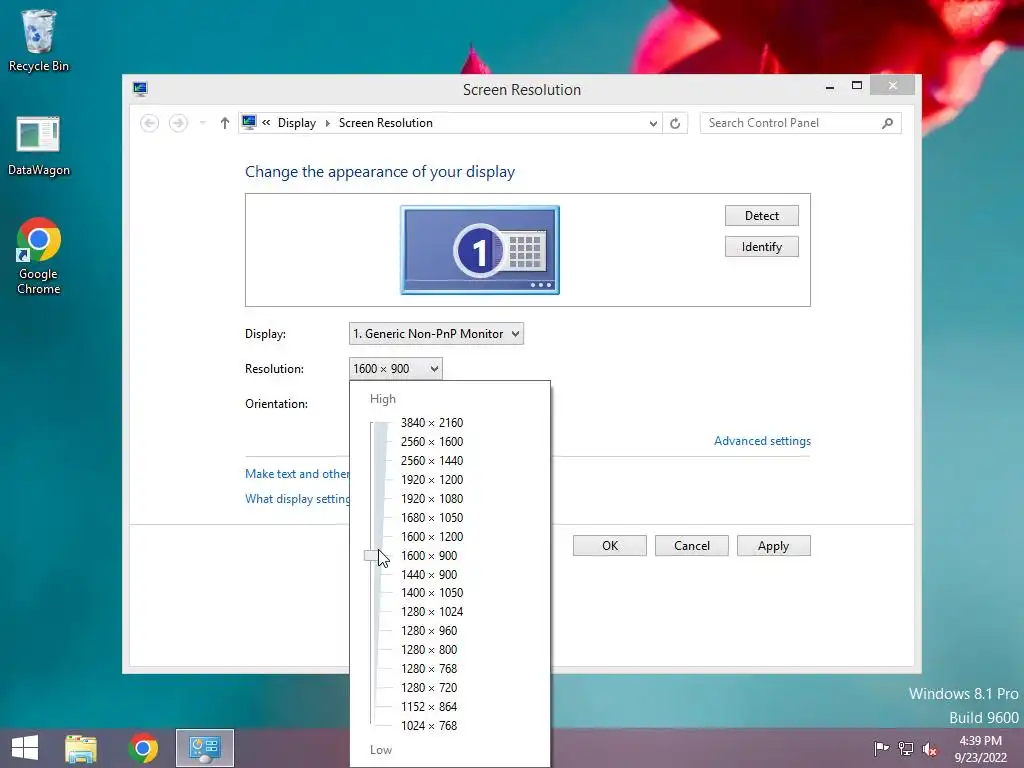Go up one level with the Up arrow
This screenshot has width=1024, height=768.
click(225, 123)
